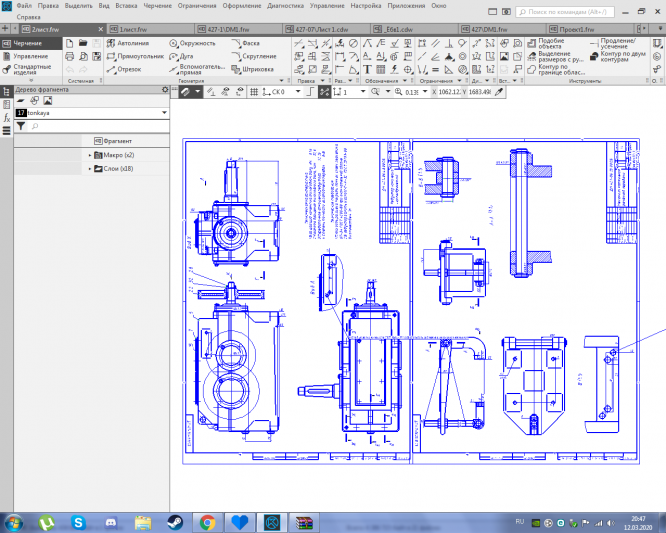Click the Скругление fillet tool
The height and width of the screenshot is (533, 666).
tap(258, 57)
